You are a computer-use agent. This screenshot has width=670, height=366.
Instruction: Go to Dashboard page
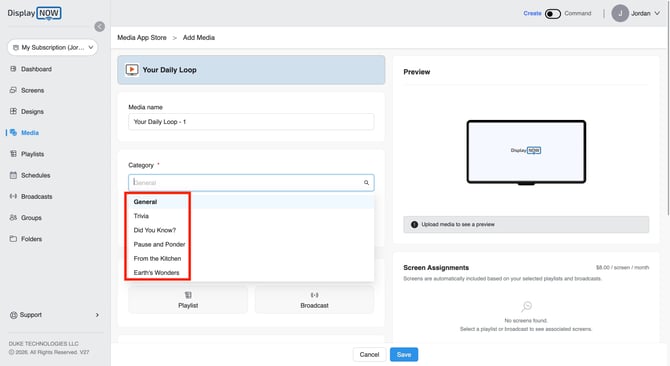(x=36, y=69)
